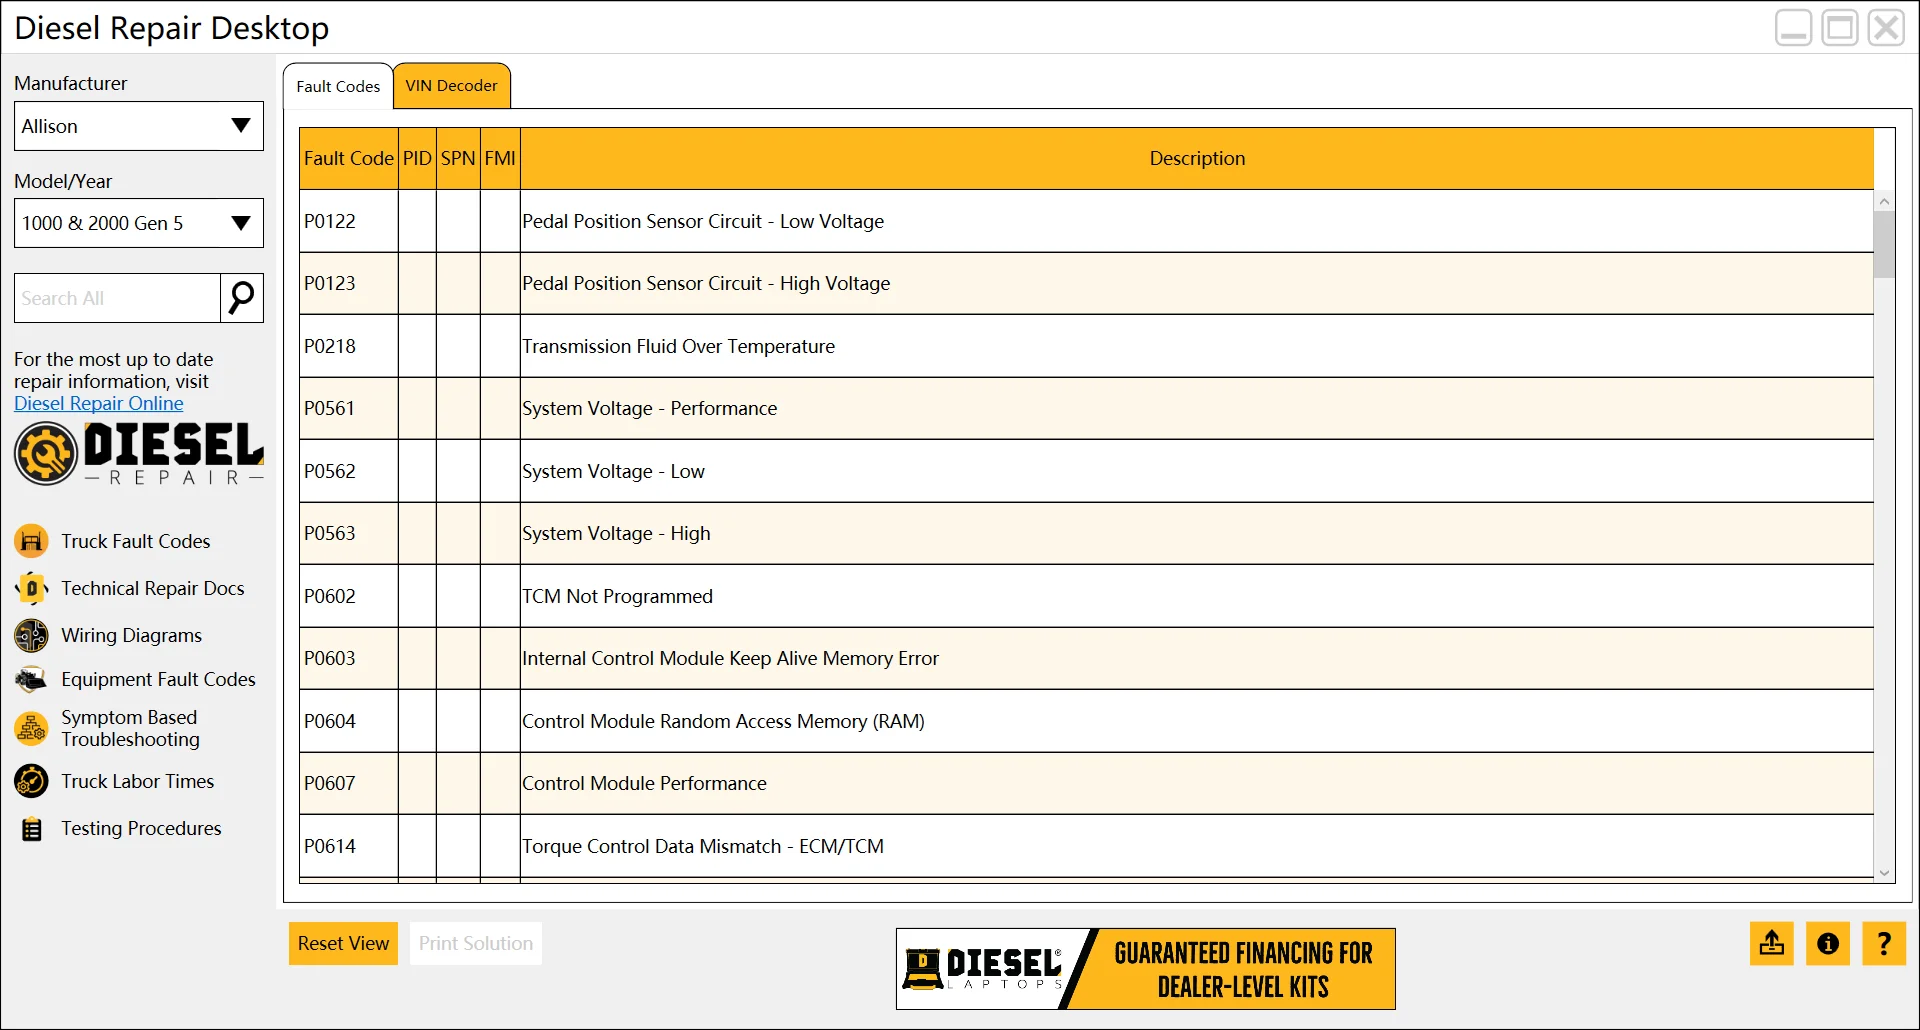Select fault code P0563 cell

tap(348, 533)
